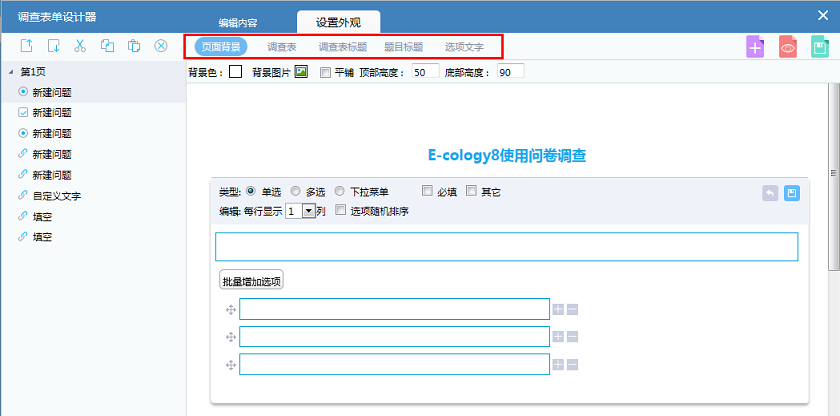Select the 调查表标题 appearance tab

[x=343, y=47]
